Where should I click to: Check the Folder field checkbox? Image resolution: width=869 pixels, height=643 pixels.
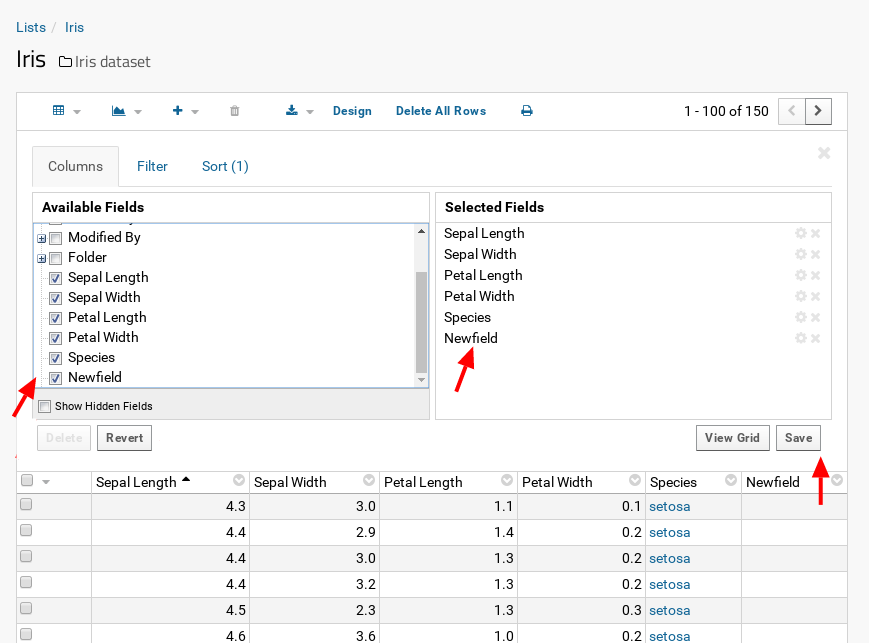[x=56, y=258]
